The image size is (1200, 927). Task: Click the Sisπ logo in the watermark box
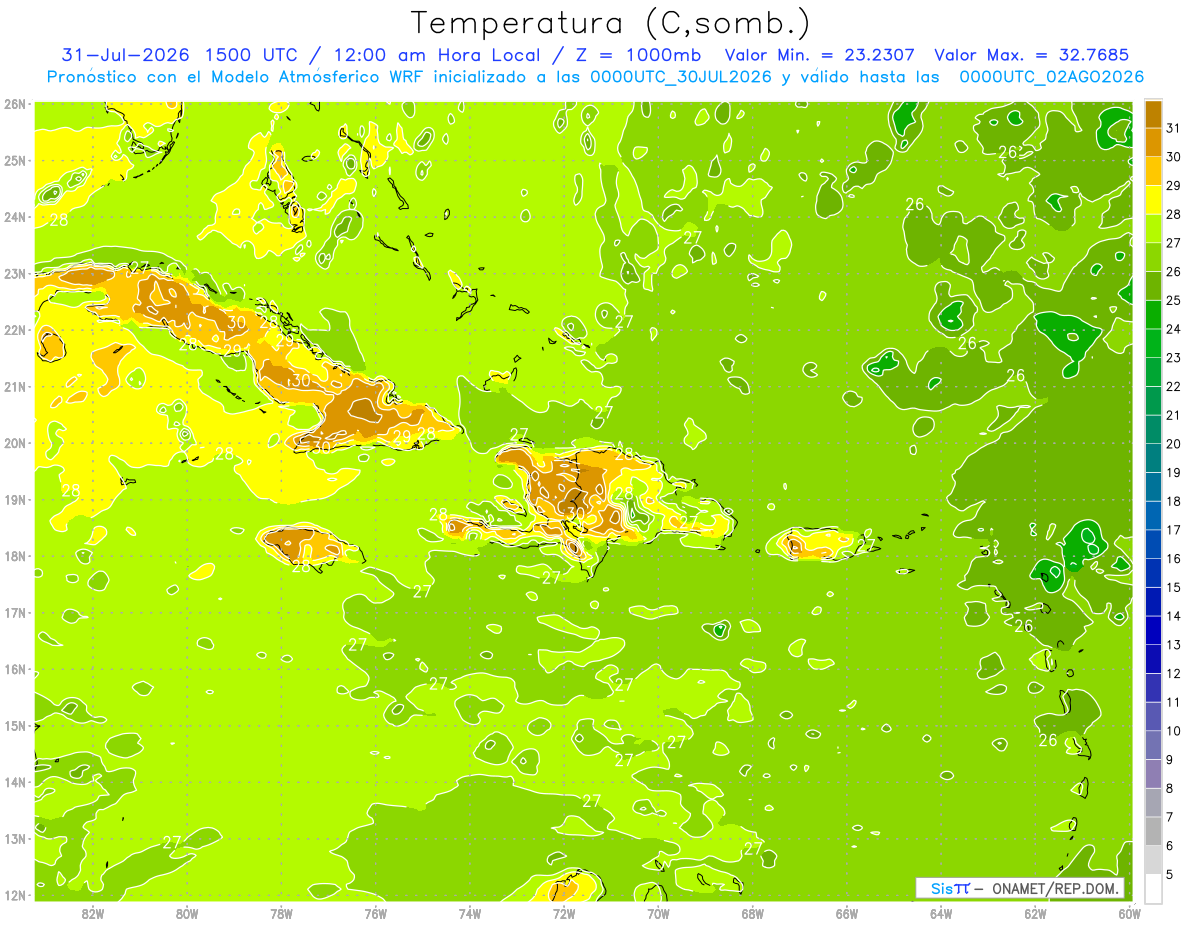(x=950, y=888)
